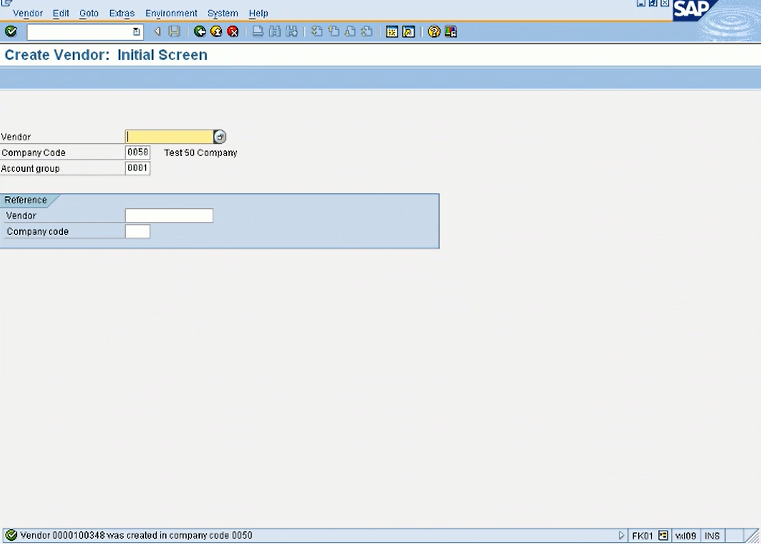Click the Create New Session icon
Screen dimensions: 761x544
[392, 32]
